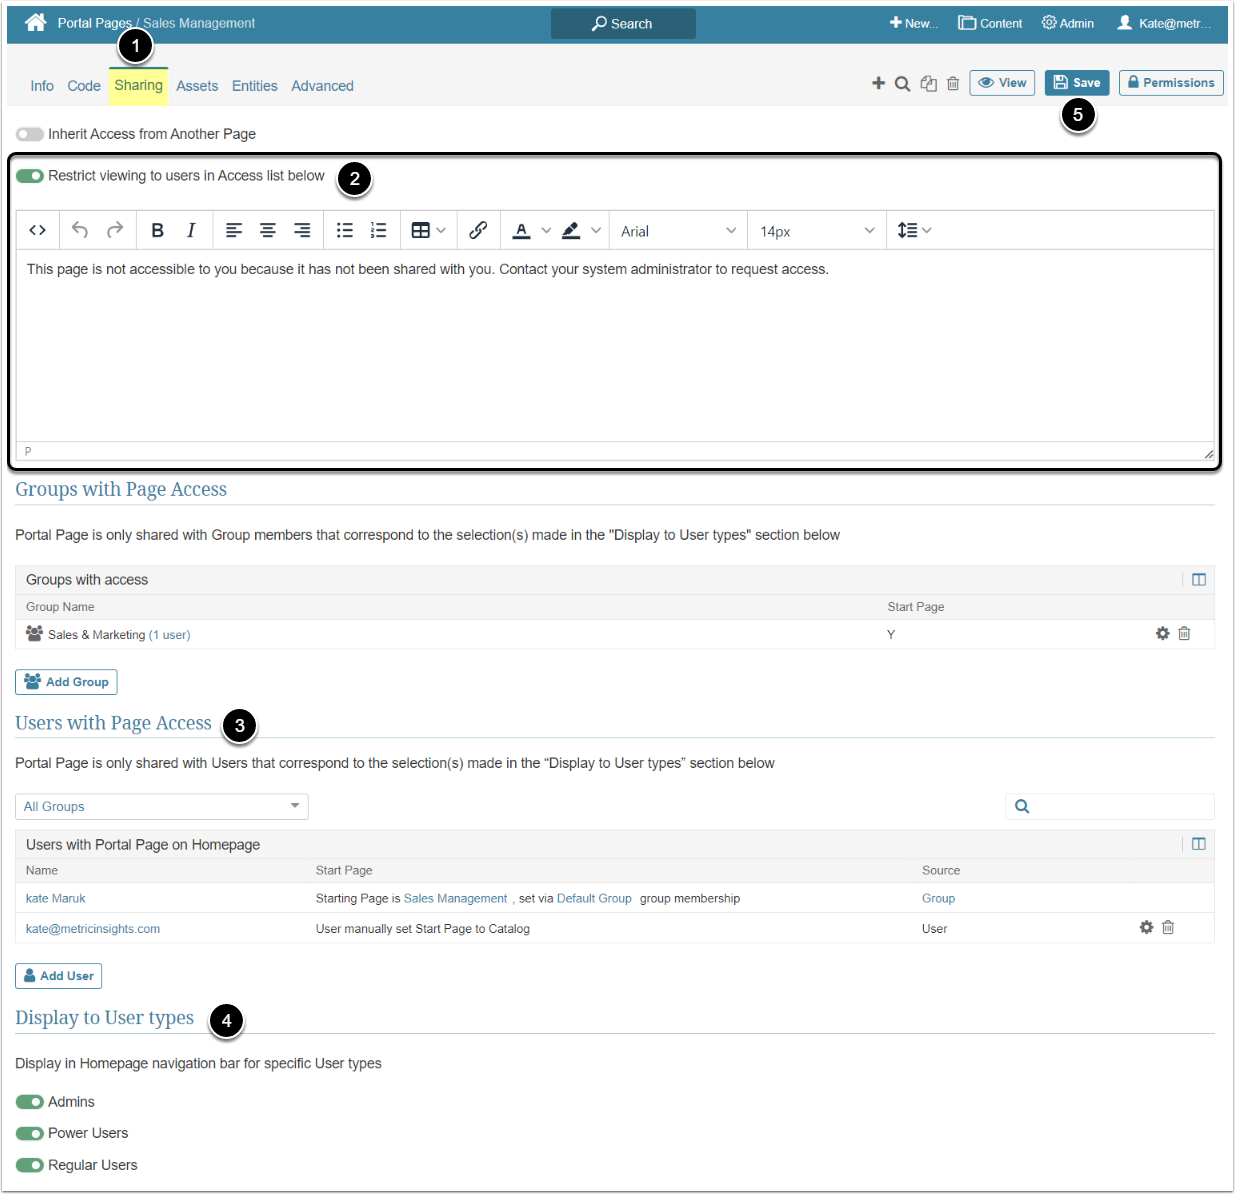Viewport: 1235px width, 1194px height.
Task: Click the users table search field
Action: point(1110,807)
